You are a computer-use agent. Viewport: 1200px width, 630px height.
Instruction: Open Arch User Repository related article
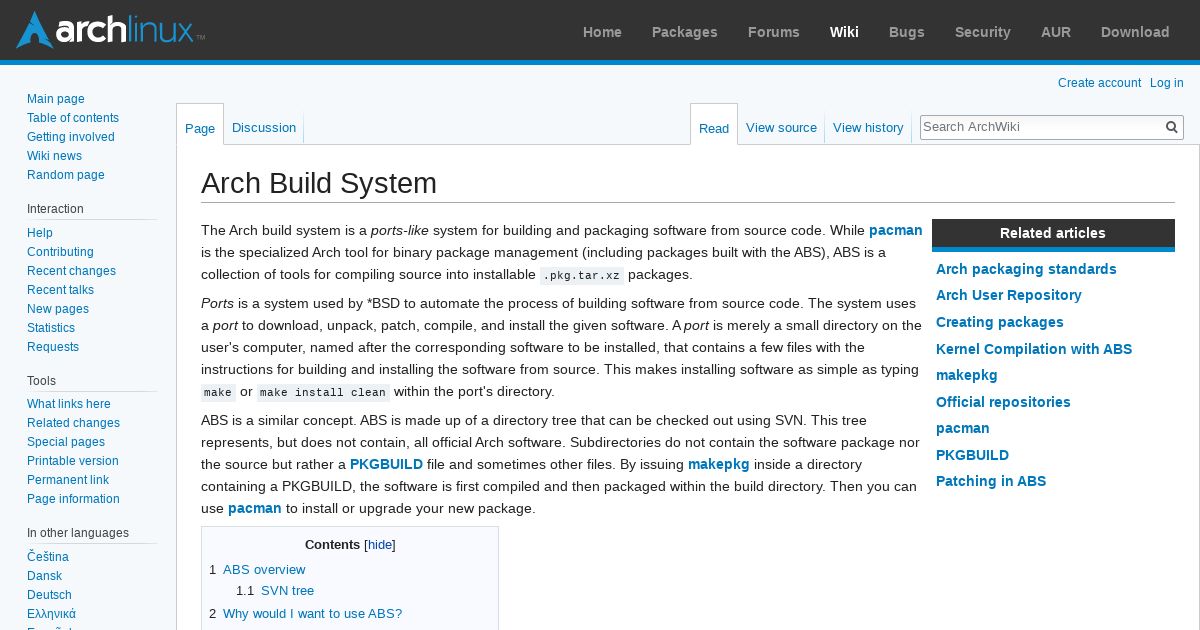1009,295
